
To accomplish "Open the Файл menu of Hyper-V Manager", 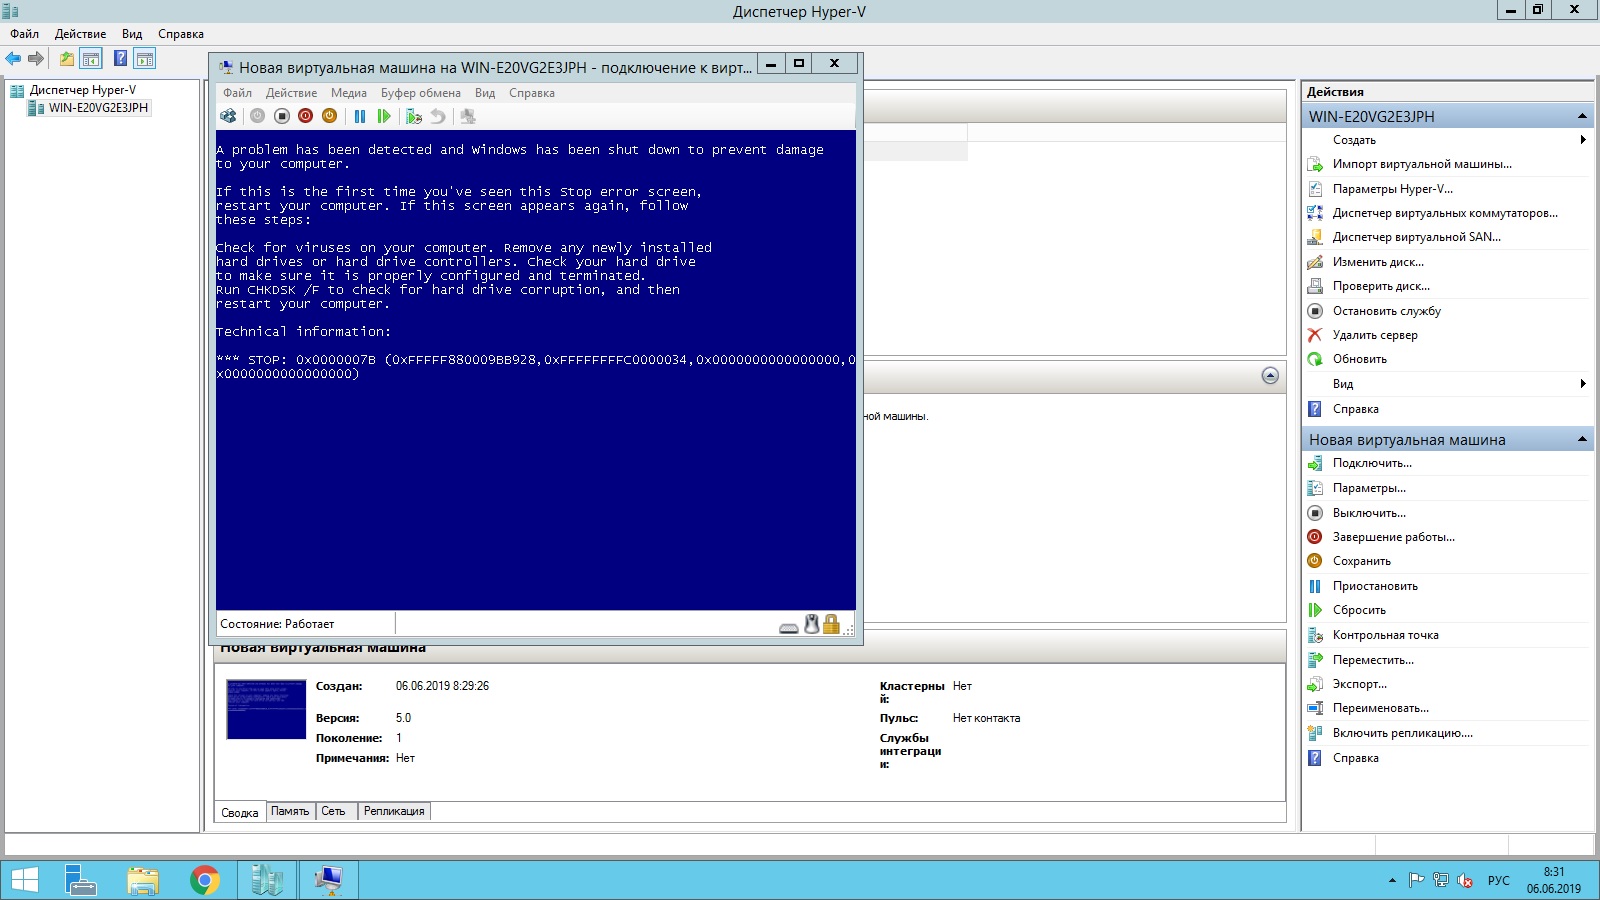I will click(x=25, y=34).
